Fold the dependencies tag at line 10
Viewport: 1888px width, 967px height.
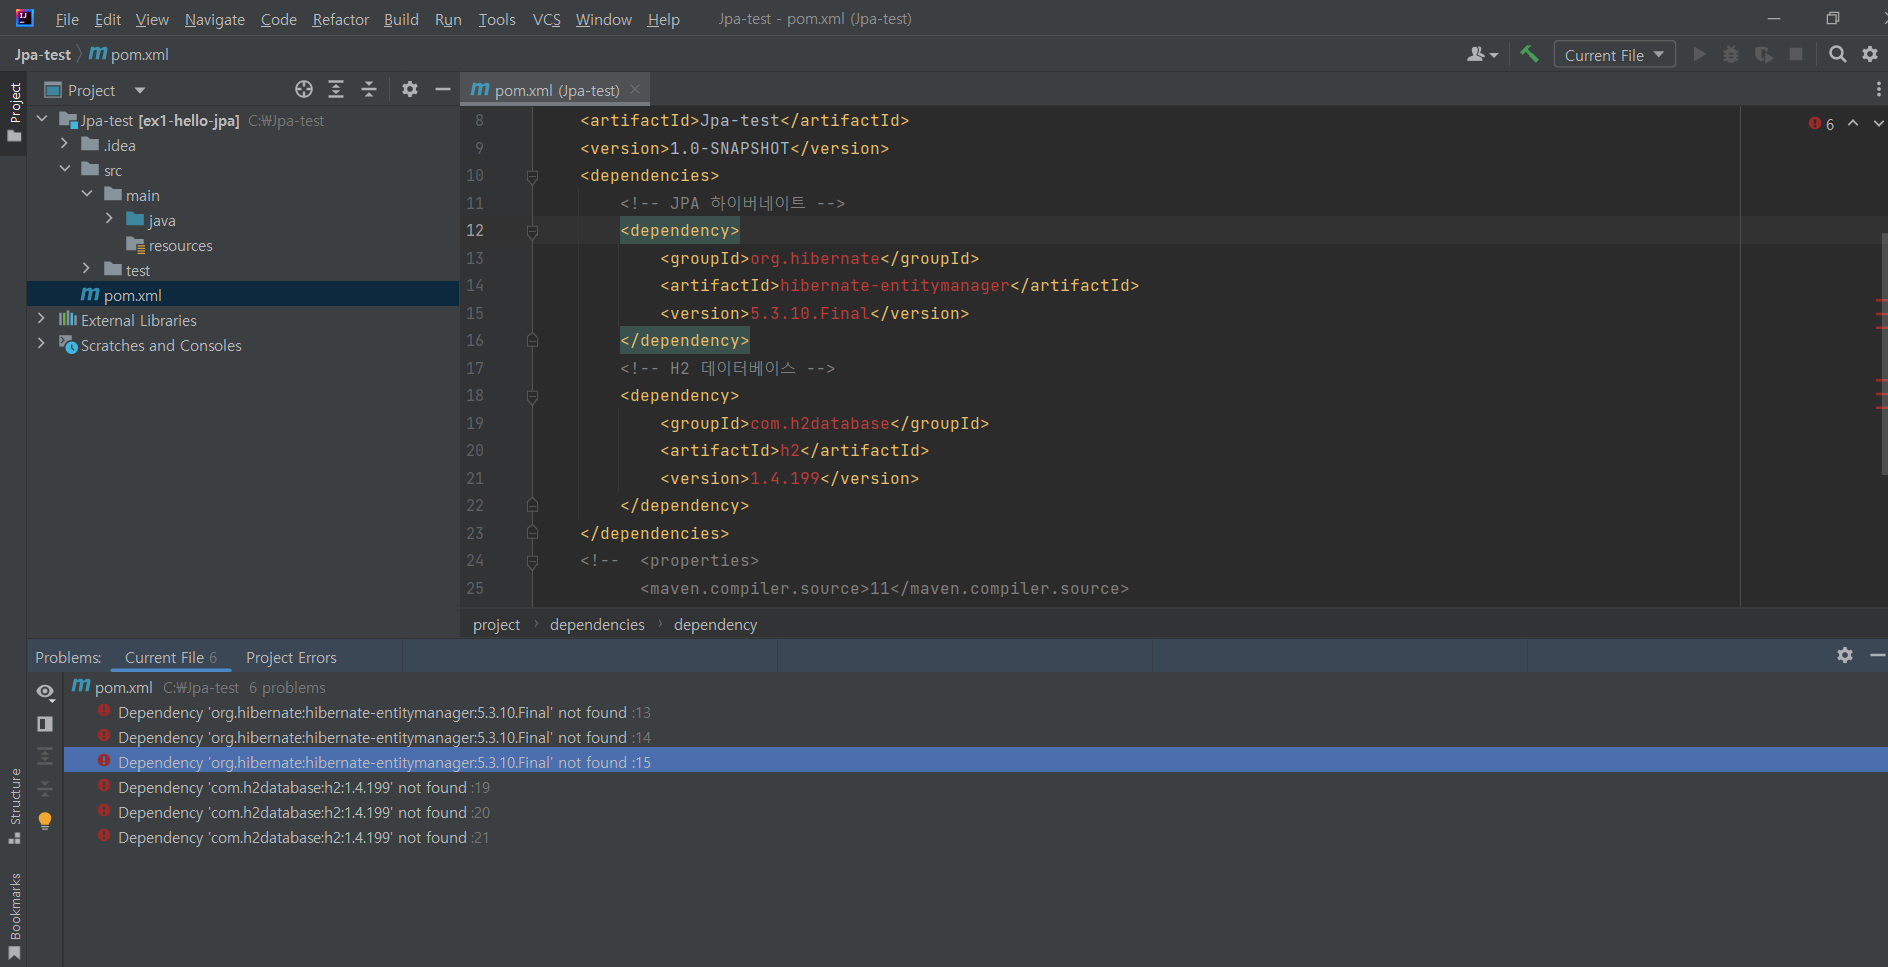point(532,176)
